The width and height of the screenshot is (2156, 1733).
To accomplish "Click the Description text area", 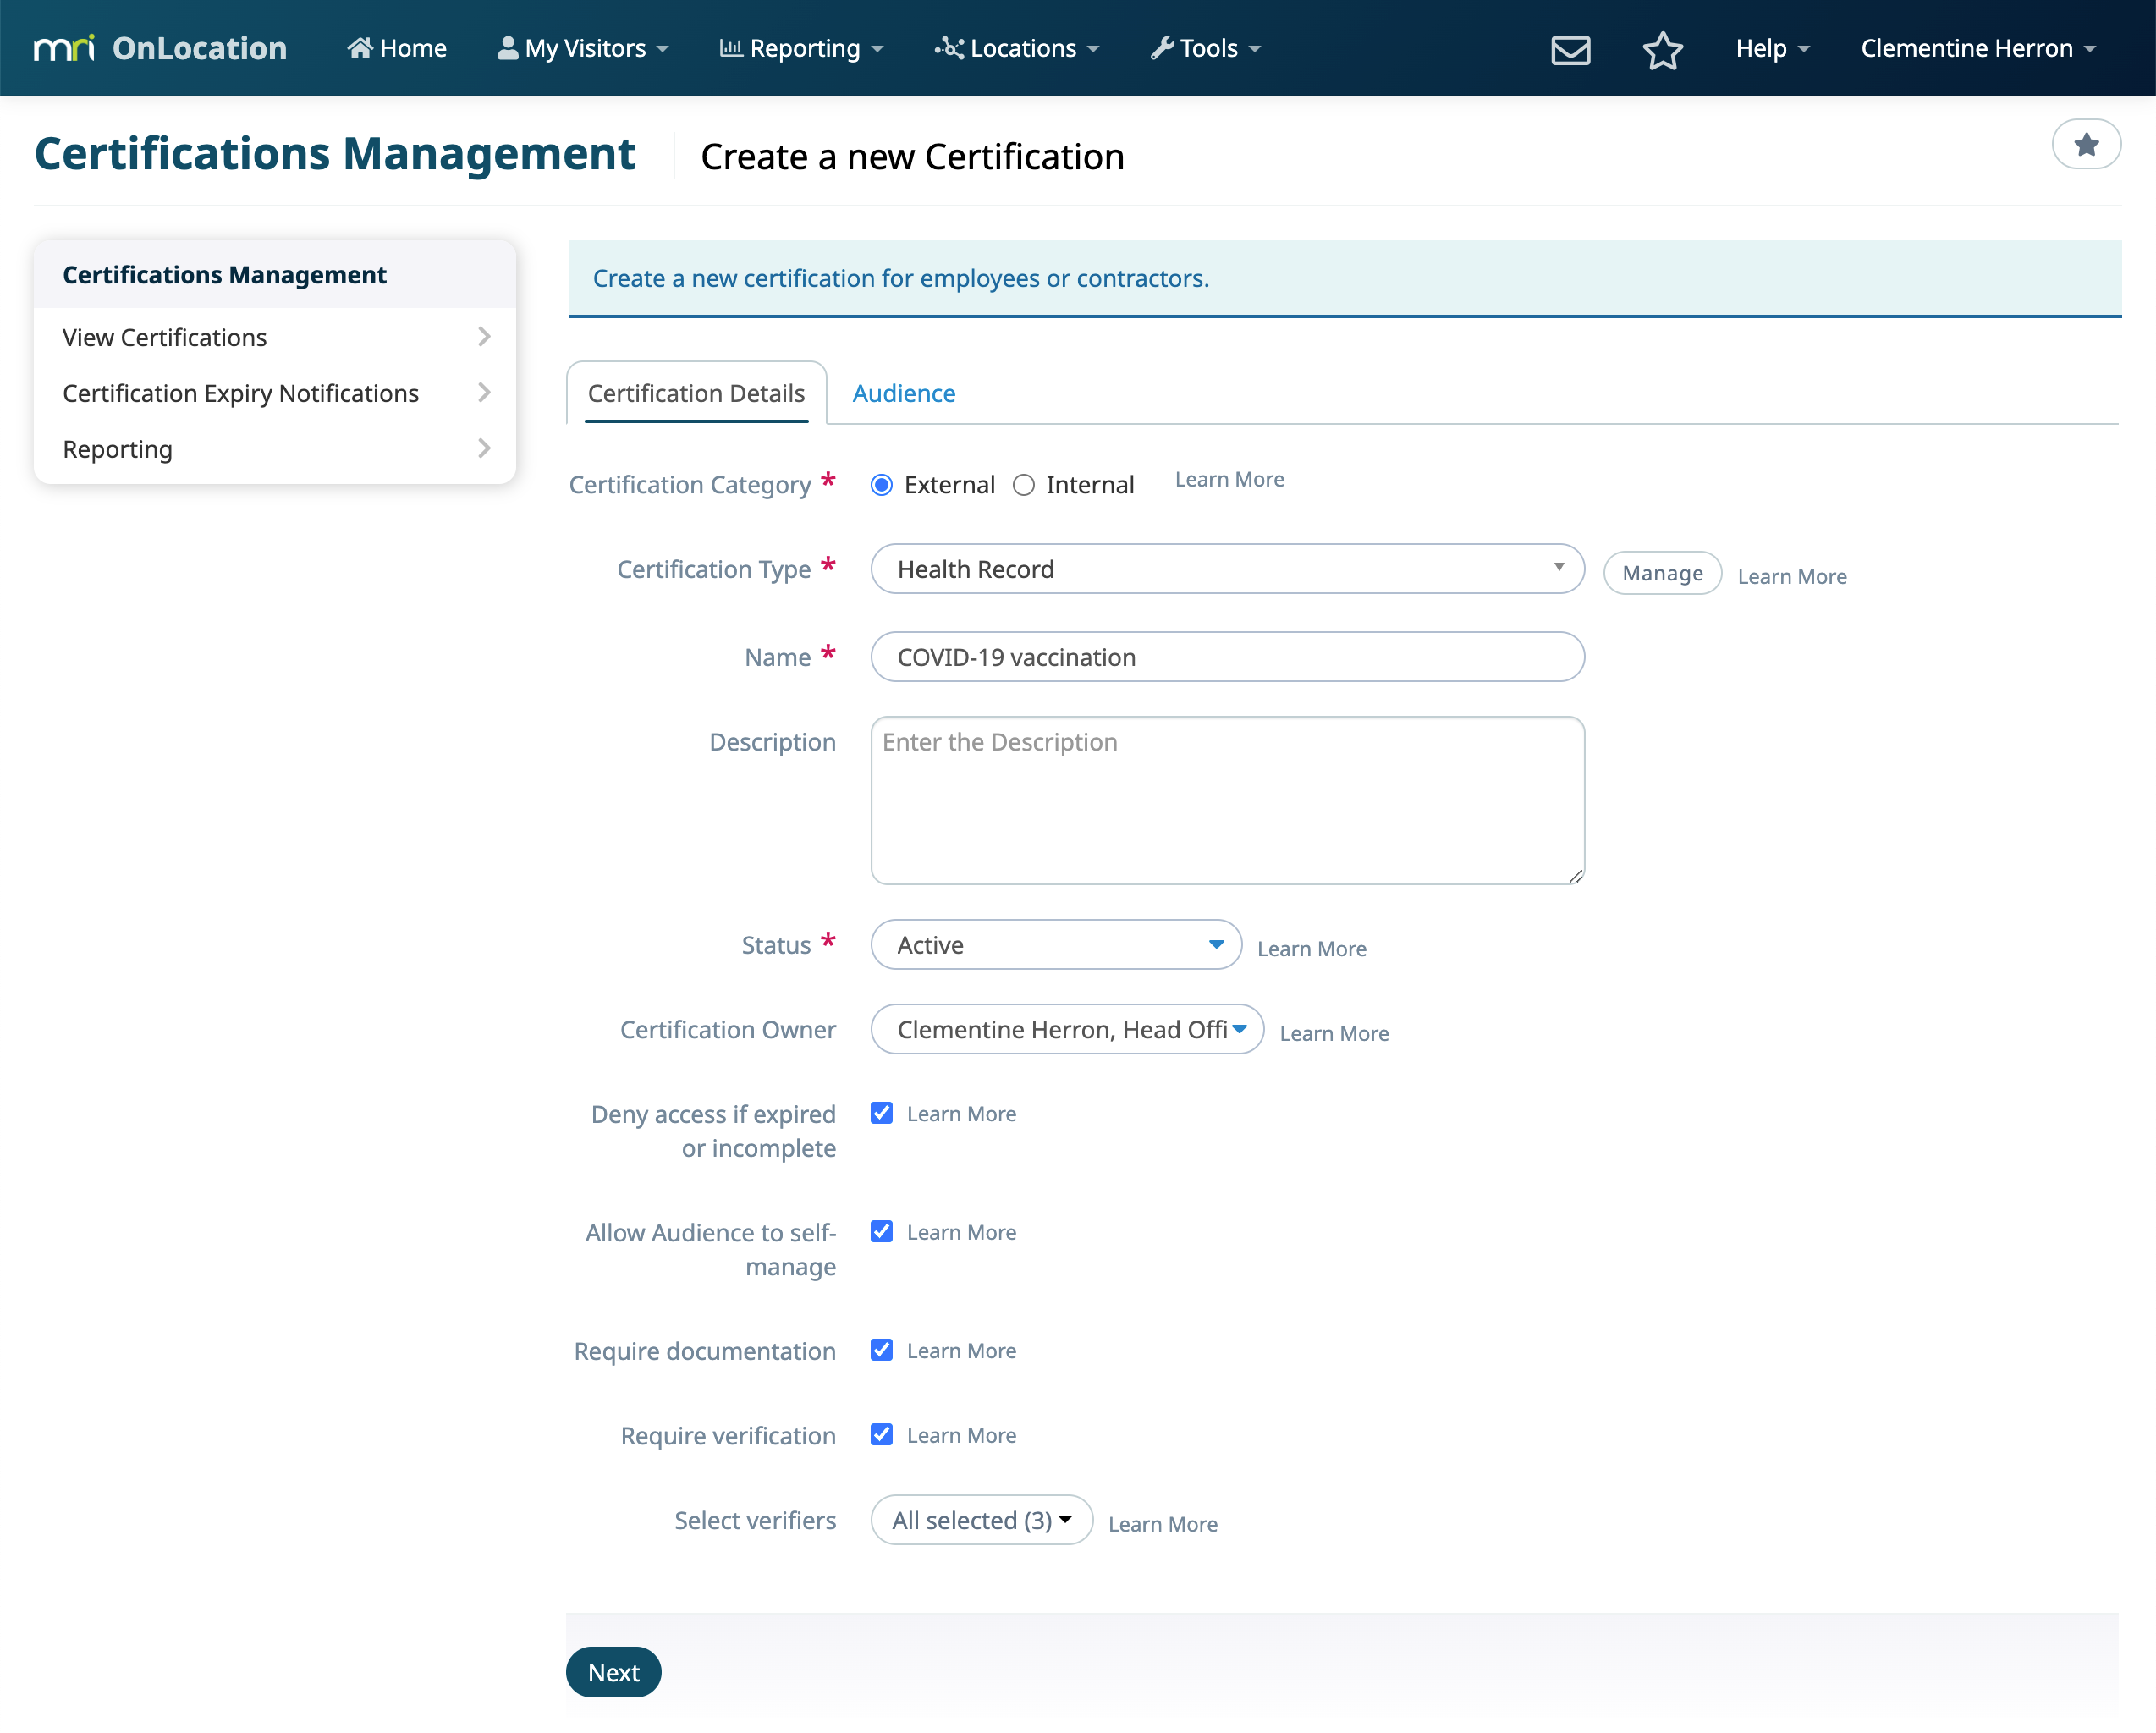I will [x=1227, y=800].
